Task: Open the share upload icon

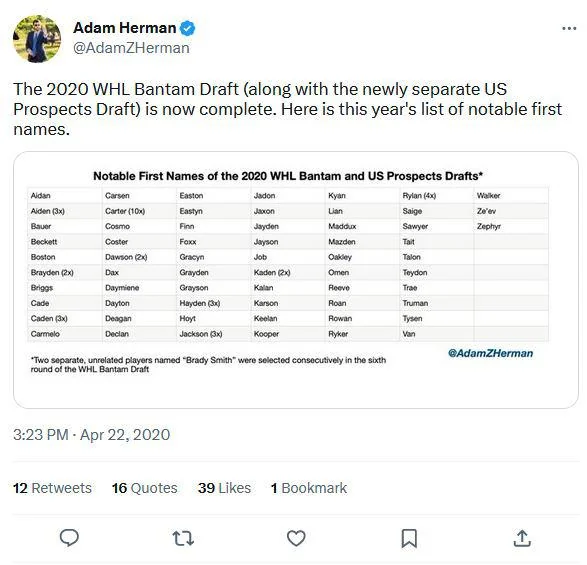Action: coord(522,538)
